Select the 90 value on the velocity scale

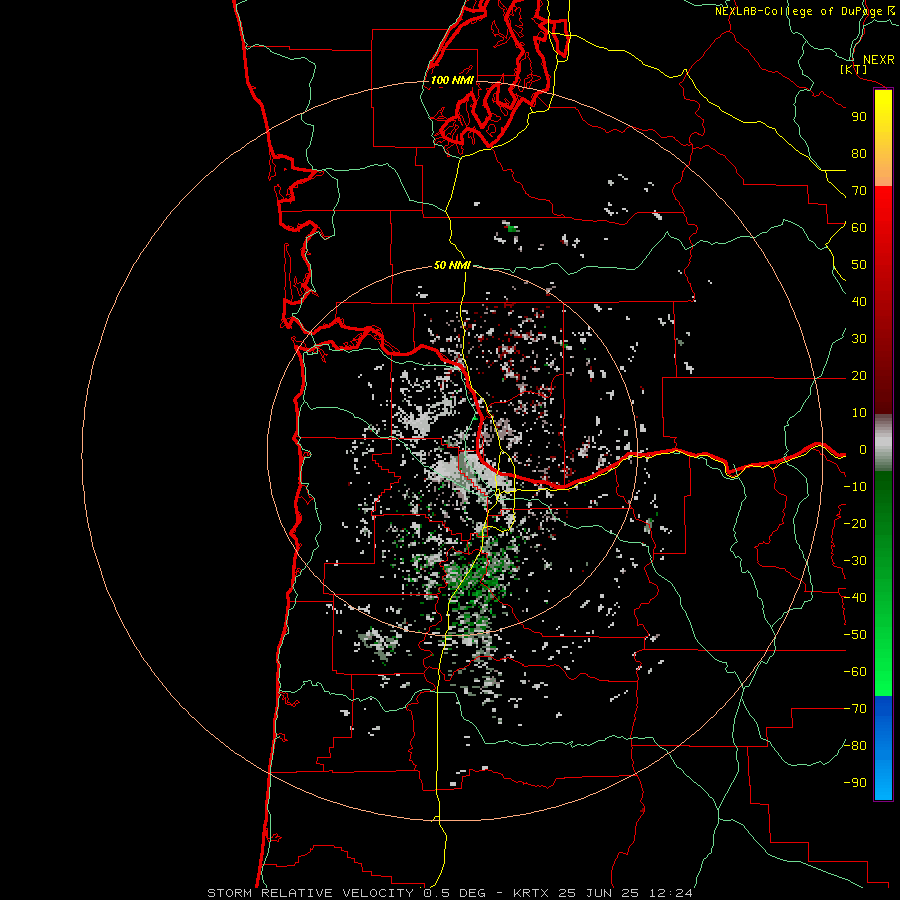click(x=859, y=117)
